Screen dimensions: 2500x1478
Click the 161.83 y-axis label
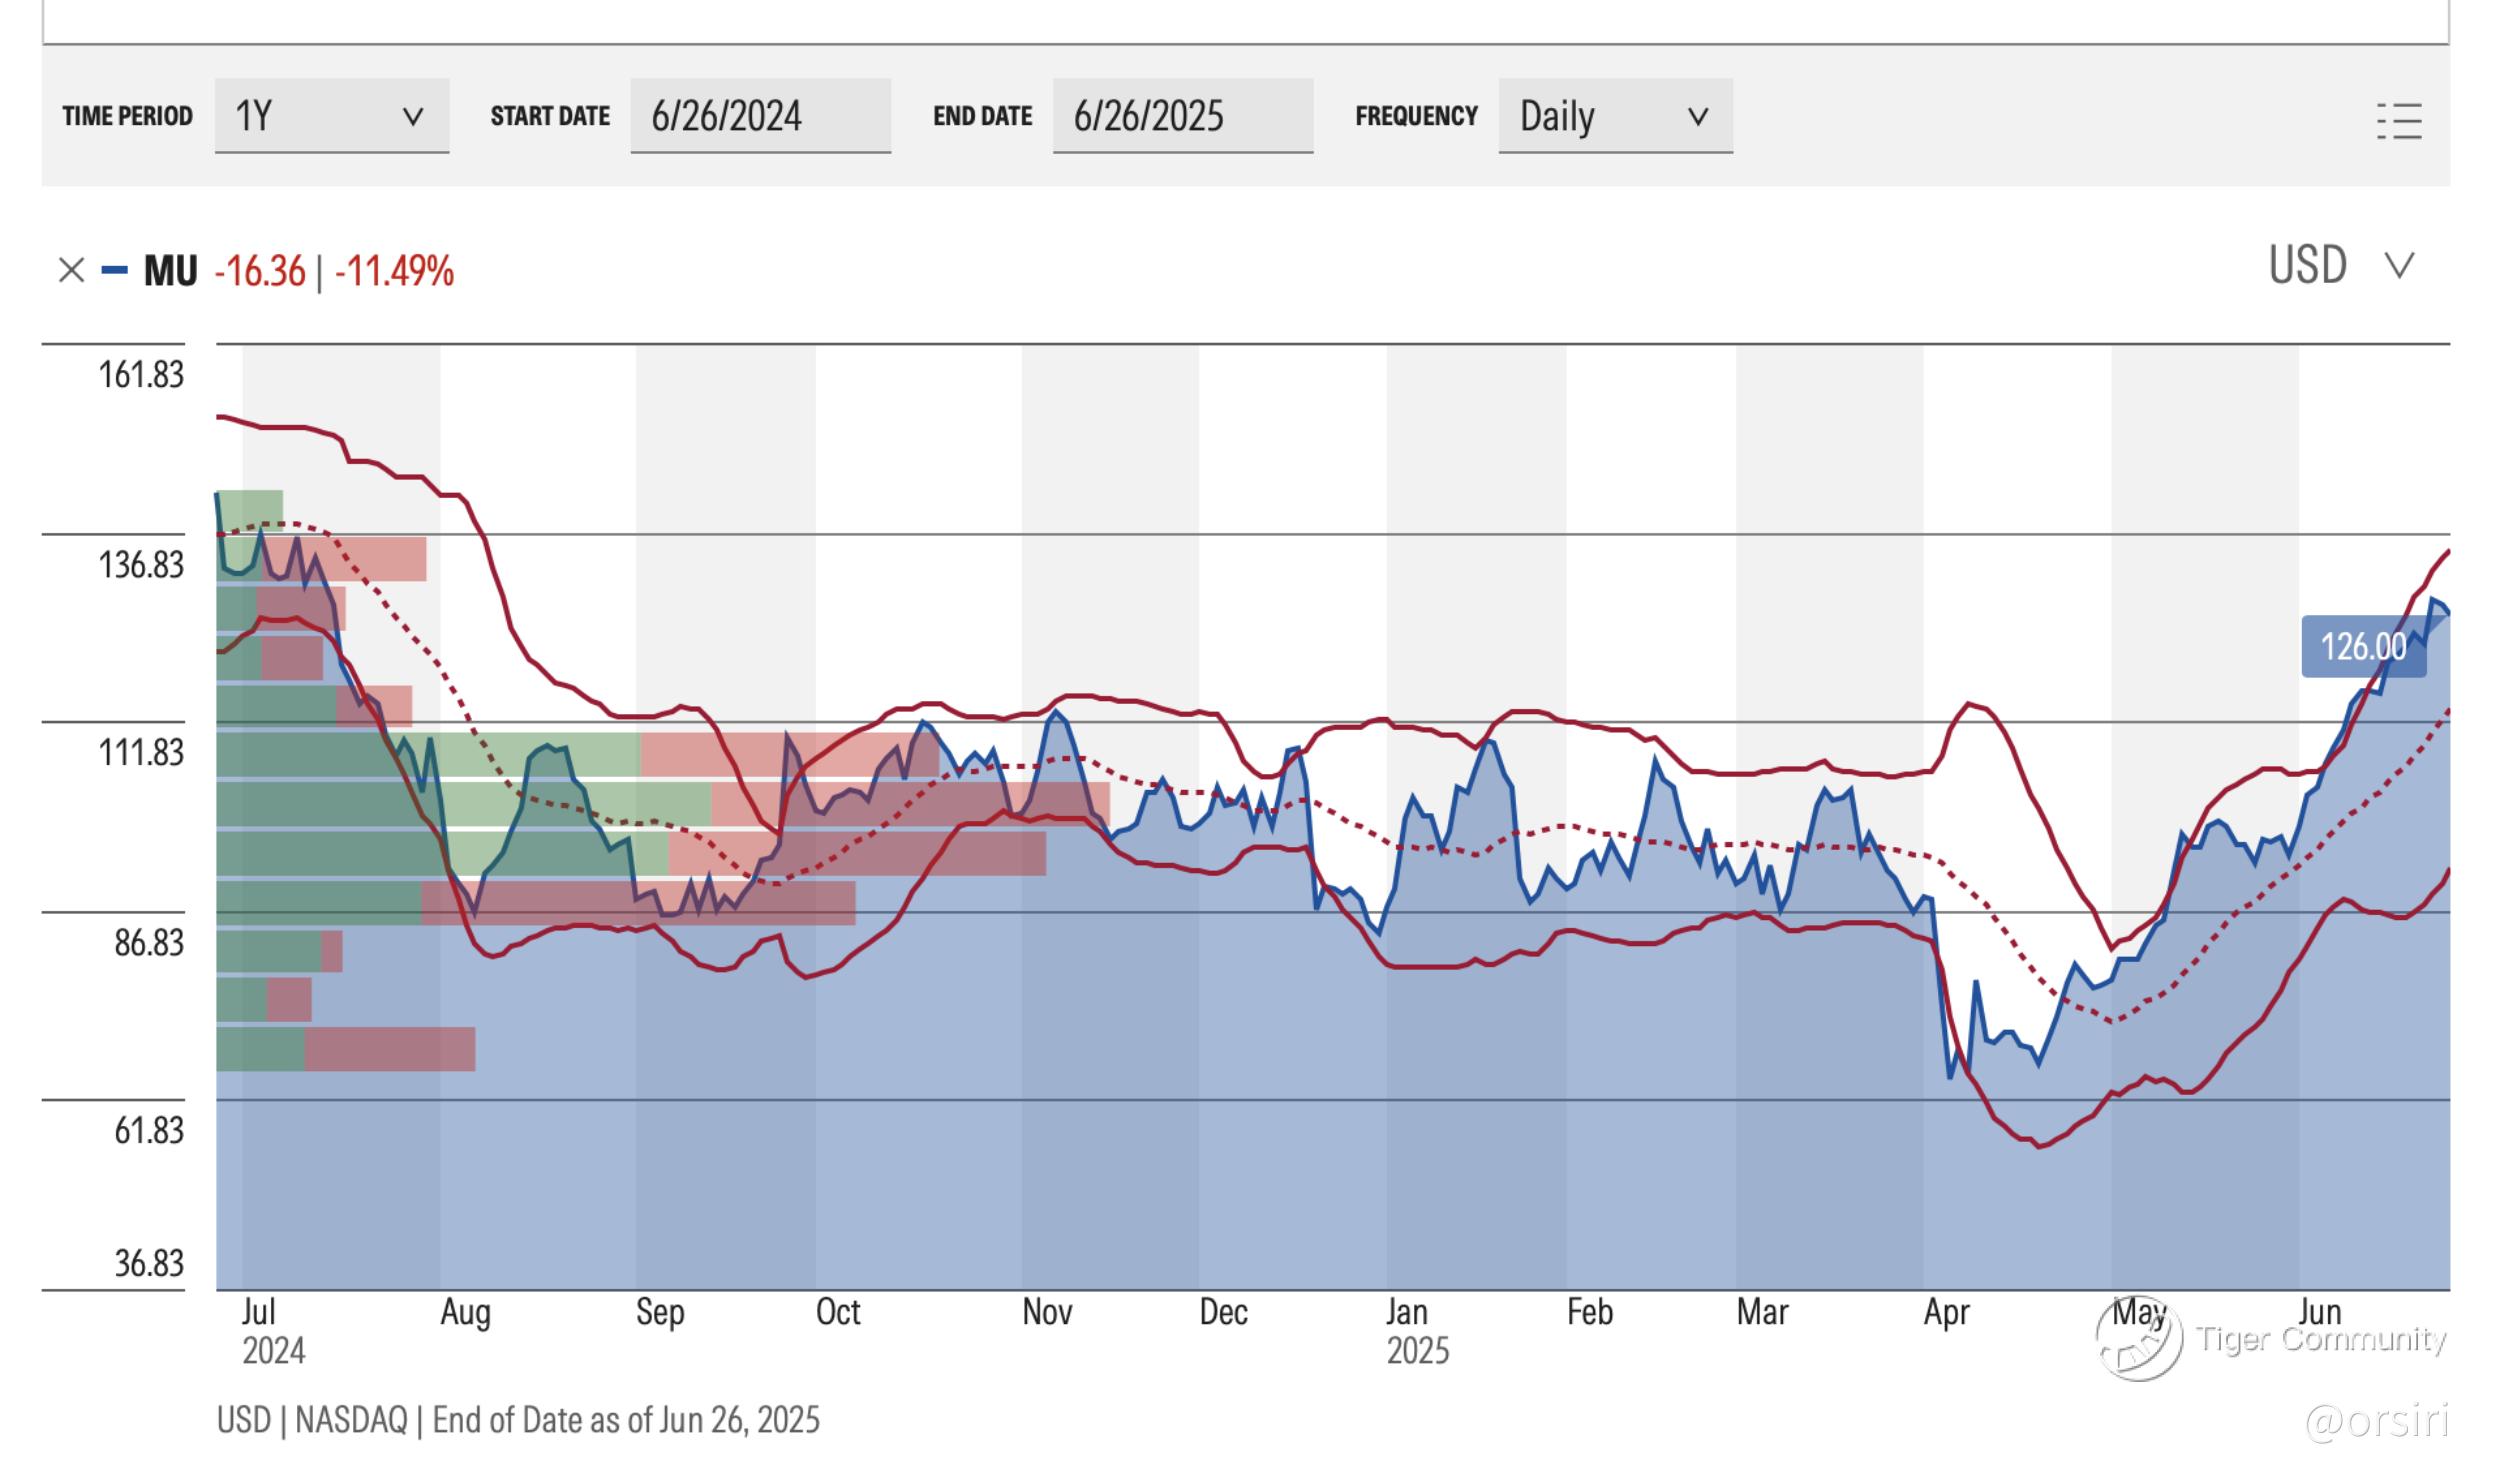click(x=141, y=375)
